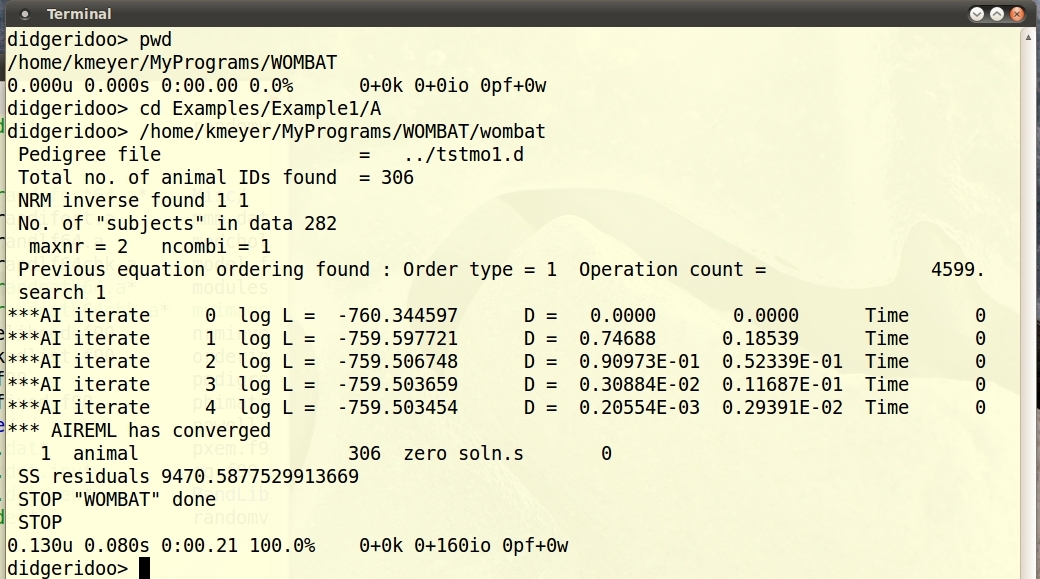Select the Pedigree file path '../tstmo1.d'

464,155
